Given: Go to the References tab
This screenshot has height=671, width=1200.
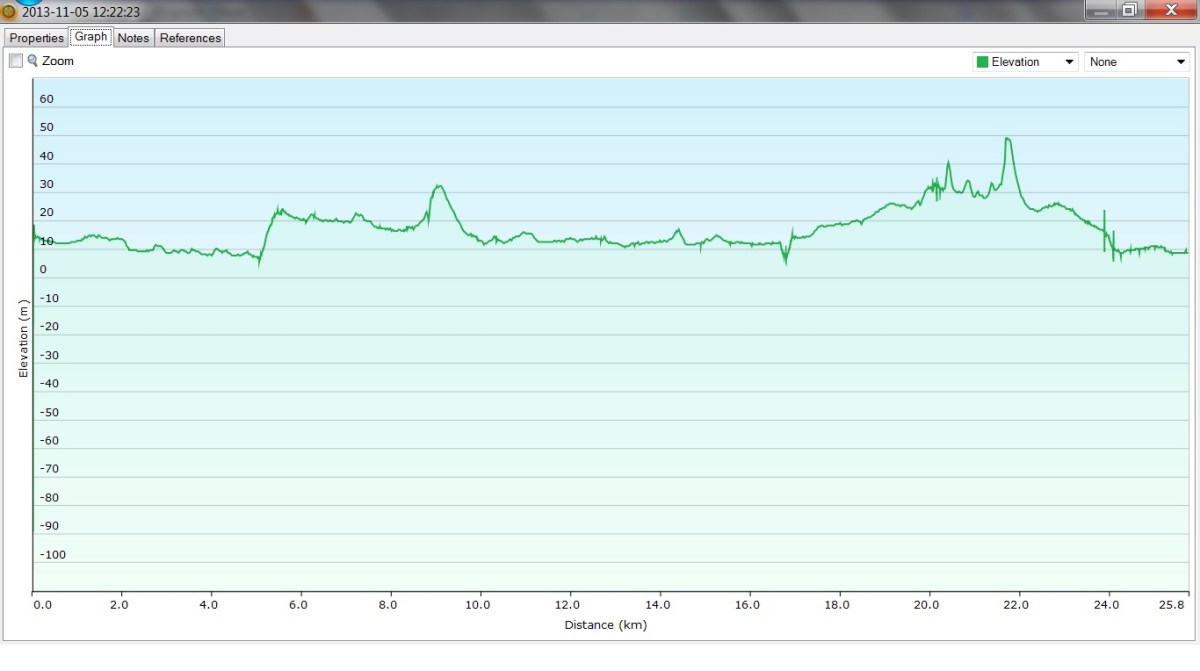Looking at the screenshot, I should [190, 38].
